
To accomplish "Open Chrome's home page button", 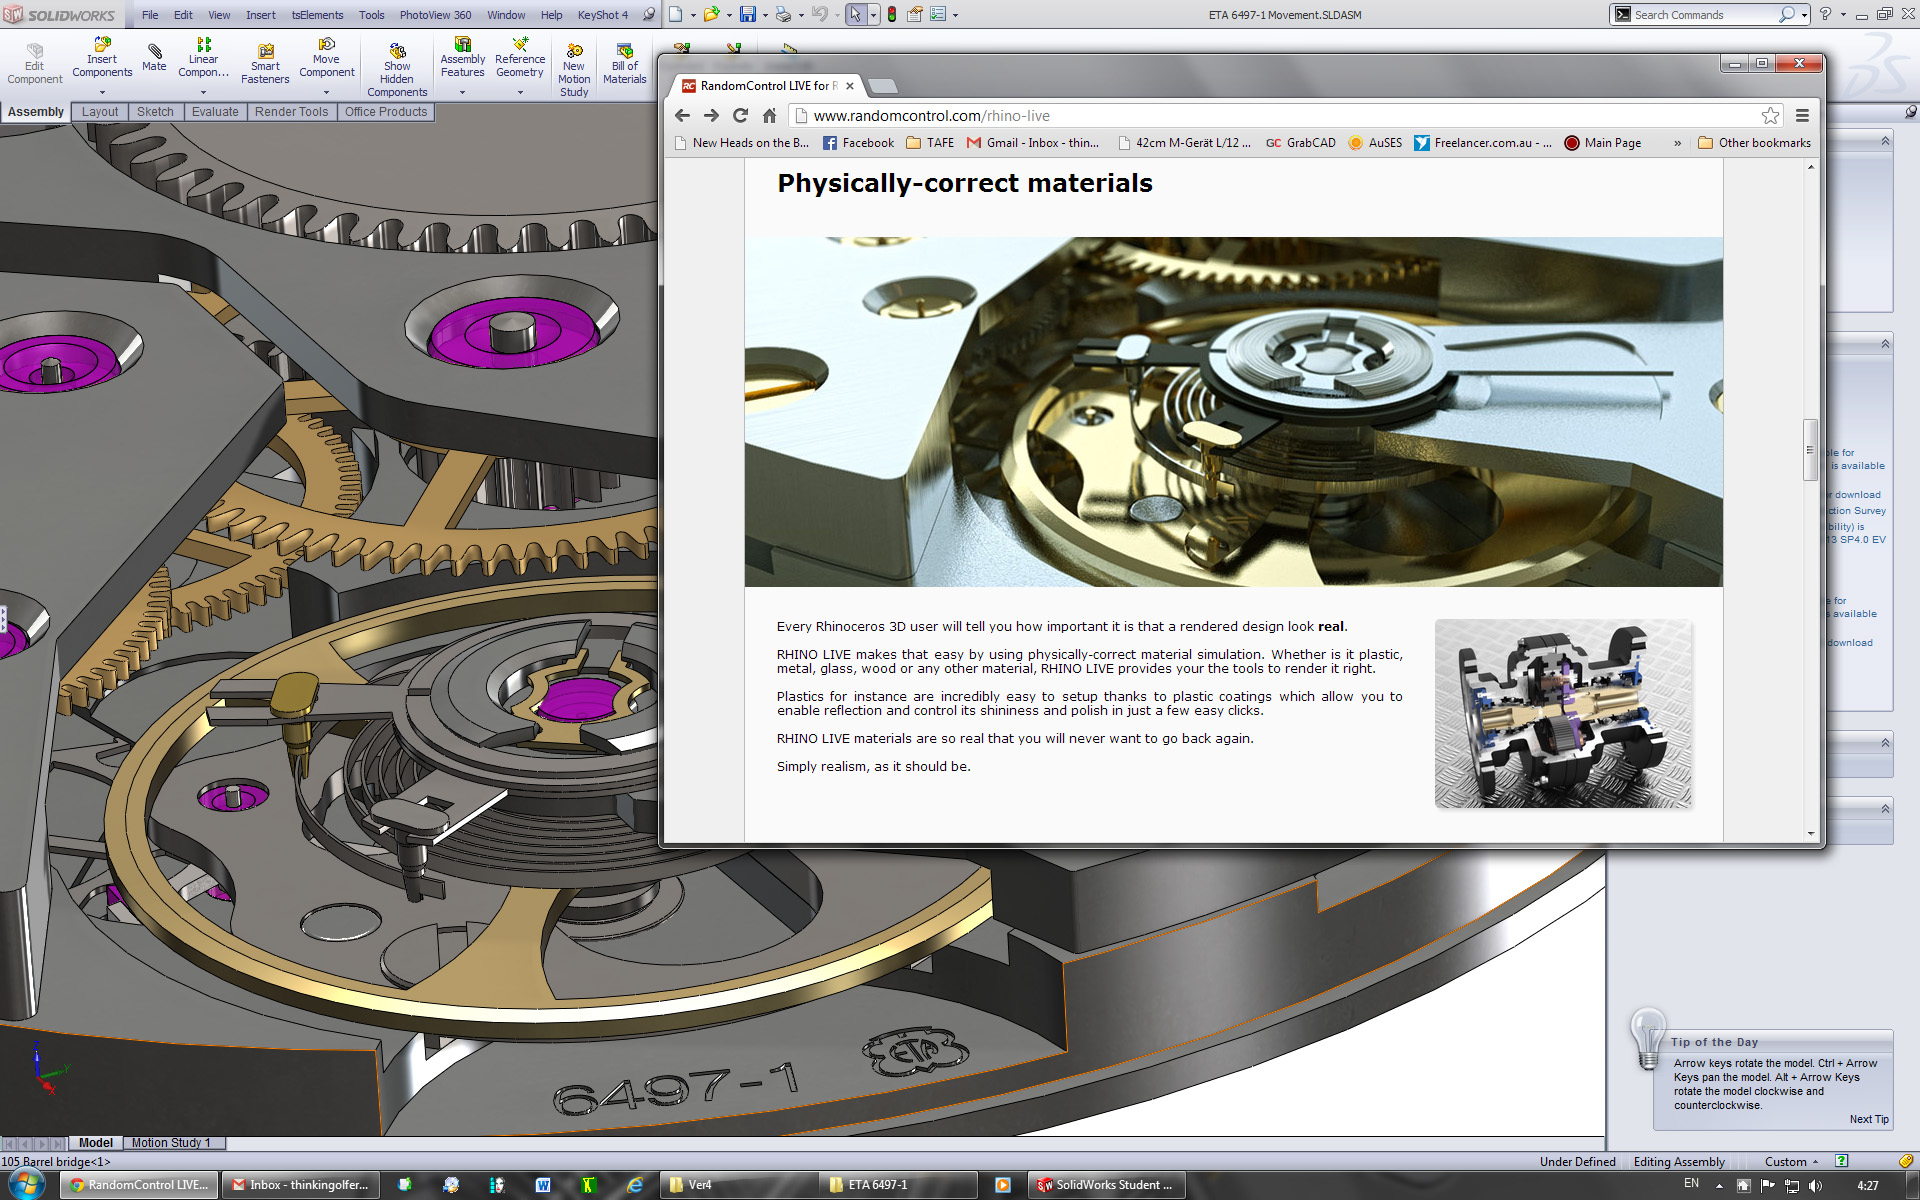I will pos(769,116).
